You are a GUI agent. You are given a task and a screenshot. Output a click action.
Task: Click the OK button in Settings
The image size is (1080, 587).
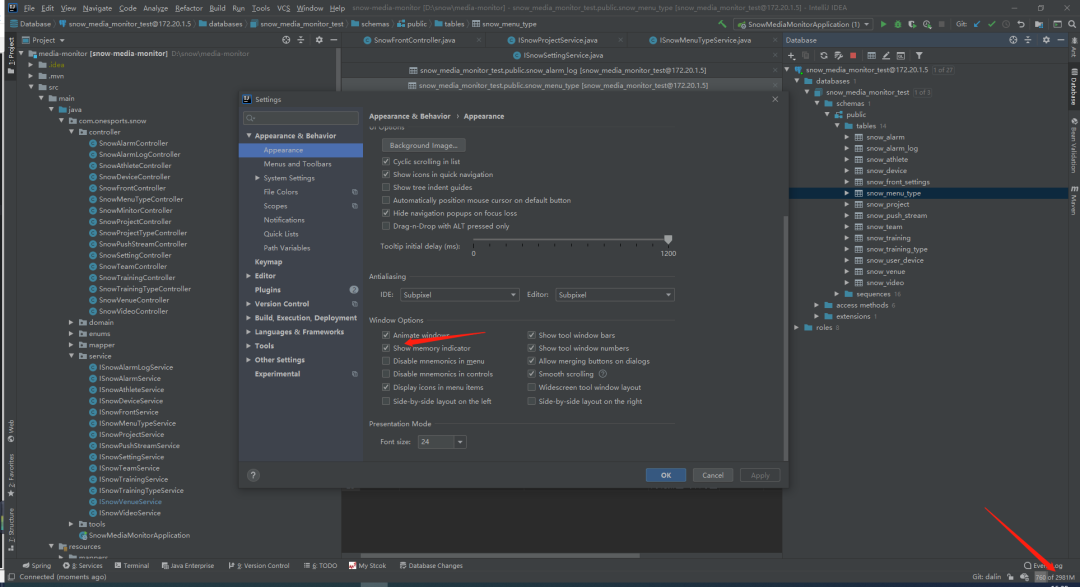click(x=665, y=475)
